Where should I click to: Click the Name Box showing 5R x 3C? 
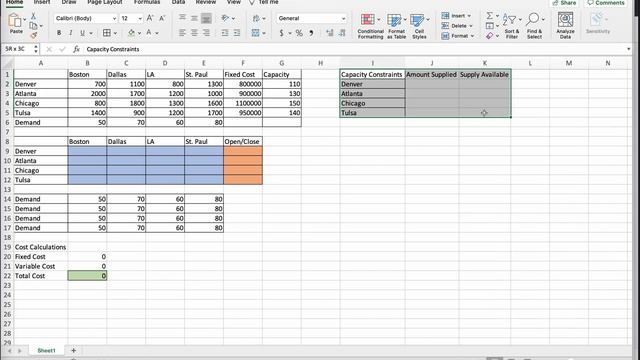click(20, 49)
